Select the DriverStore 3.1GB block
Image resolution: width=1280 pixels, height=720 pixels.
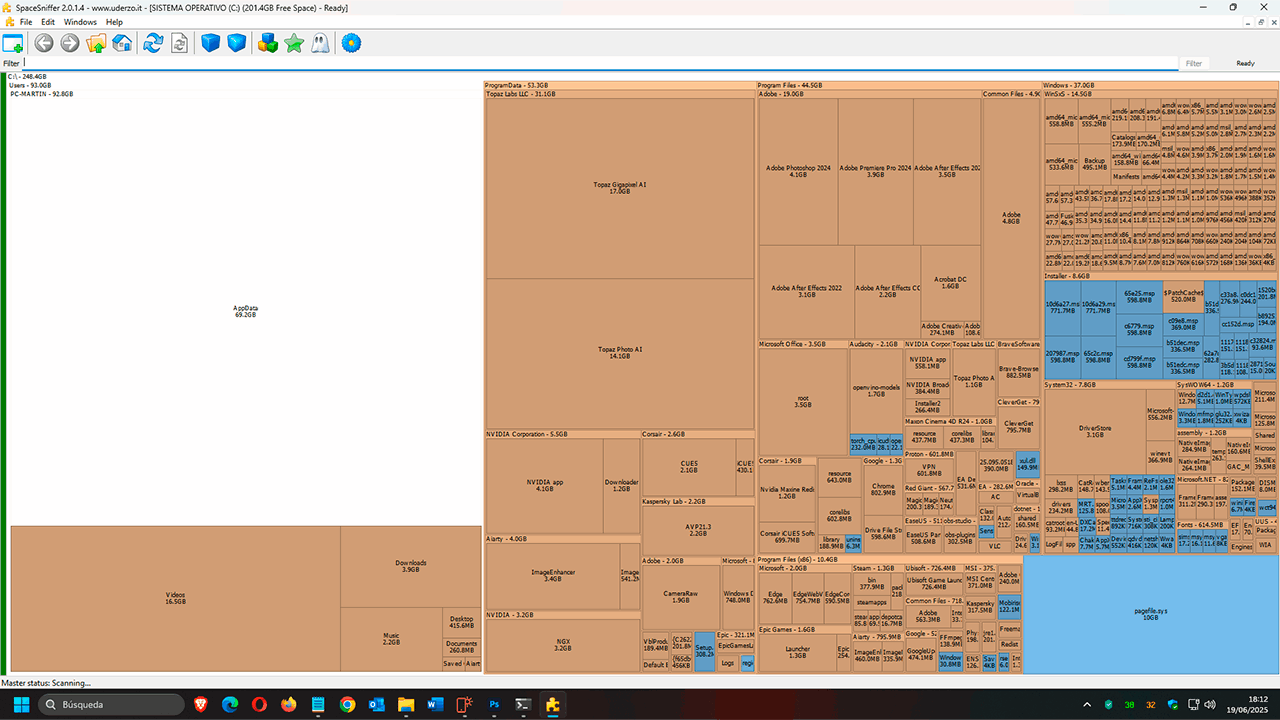[1095, 431]
